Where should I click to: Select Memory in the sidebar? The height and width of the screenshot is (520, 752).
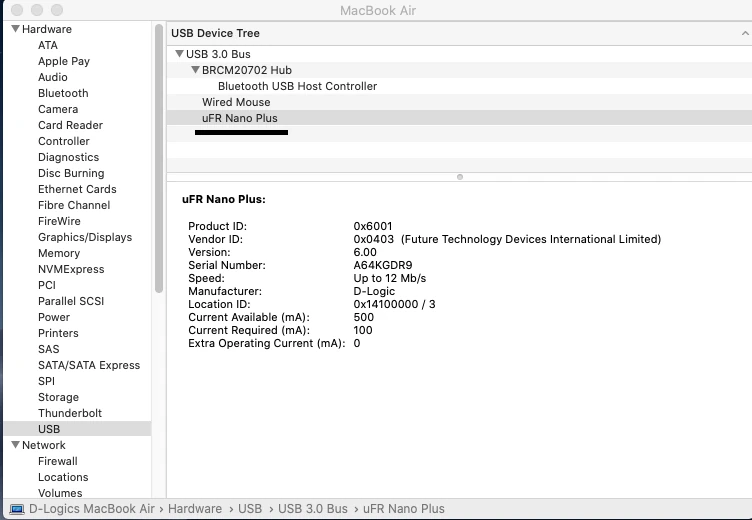click(x=59, y=253)
